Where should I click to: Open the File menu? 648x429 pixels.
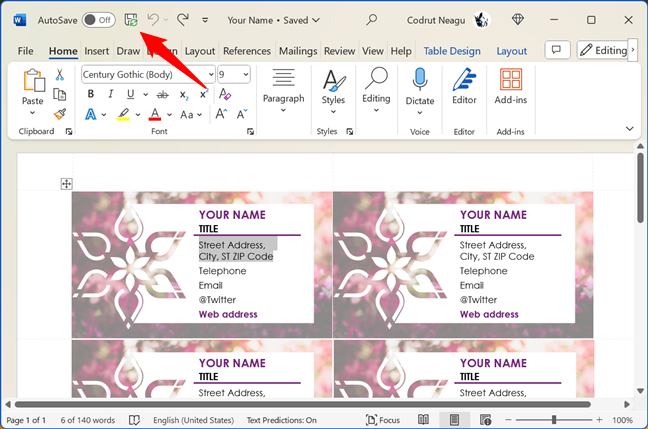click(x=25, y=51)
